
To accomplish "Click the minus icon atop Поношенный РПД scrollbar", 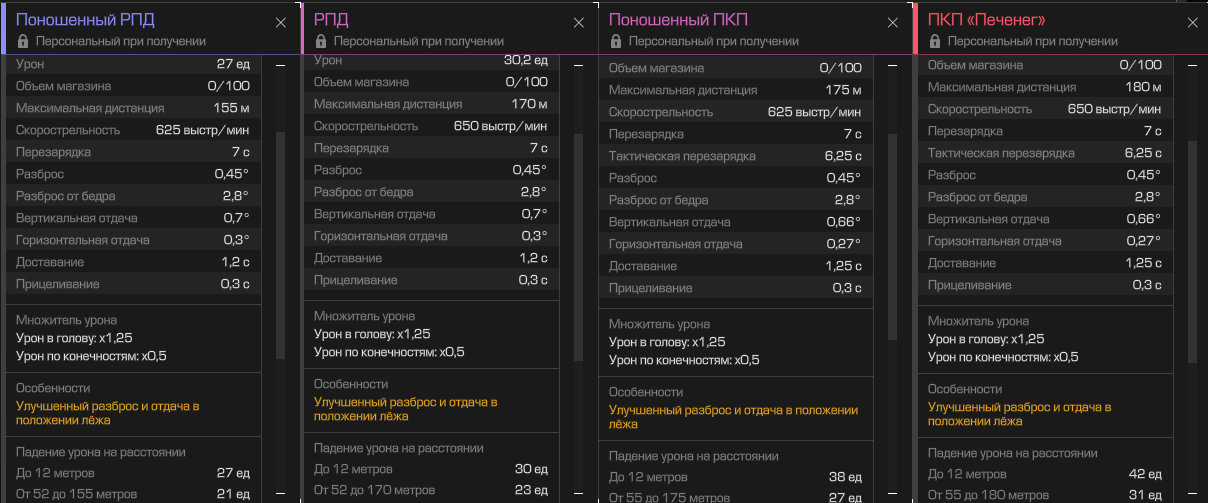I will (x=280, y=65).
